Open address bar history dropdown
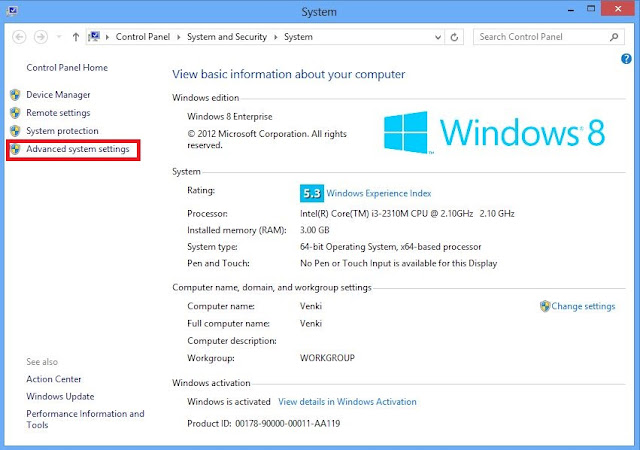The width and height of the screenshot is (640, 450). (x=438, y=37)
